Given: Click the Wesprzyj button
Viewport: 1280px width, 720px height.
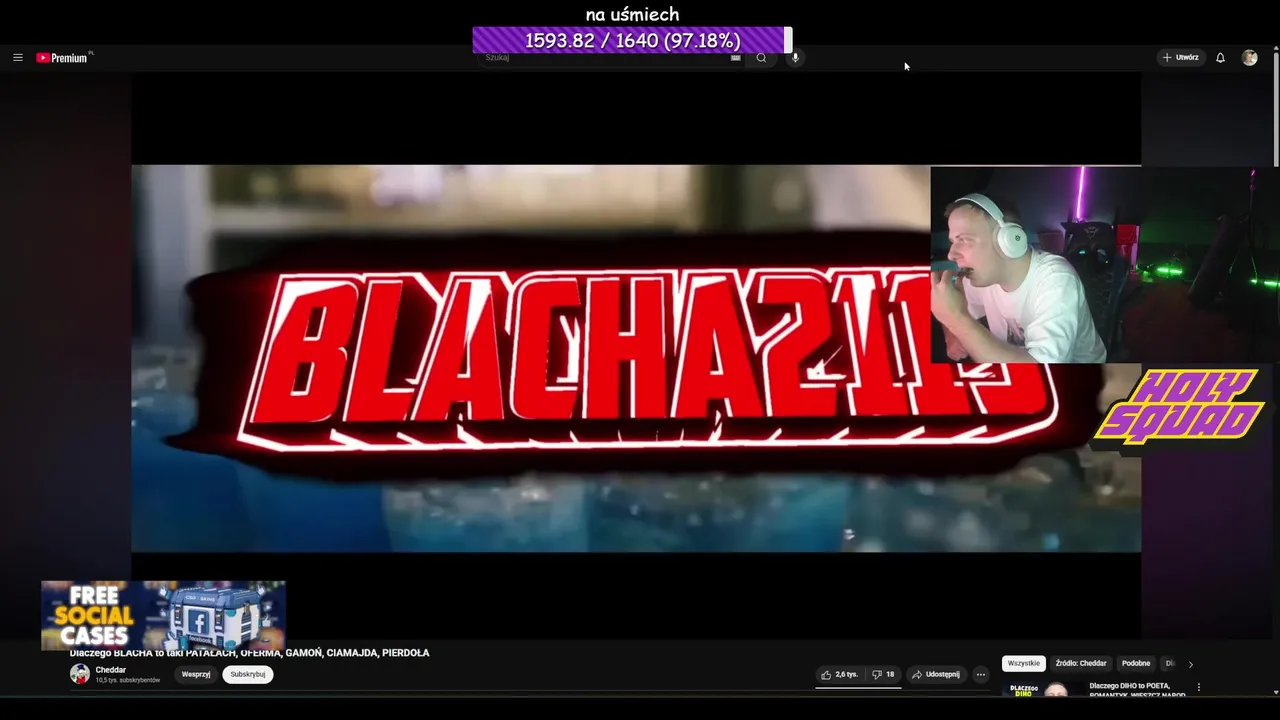Looking at the screenshot, I should tap(196, 674).
